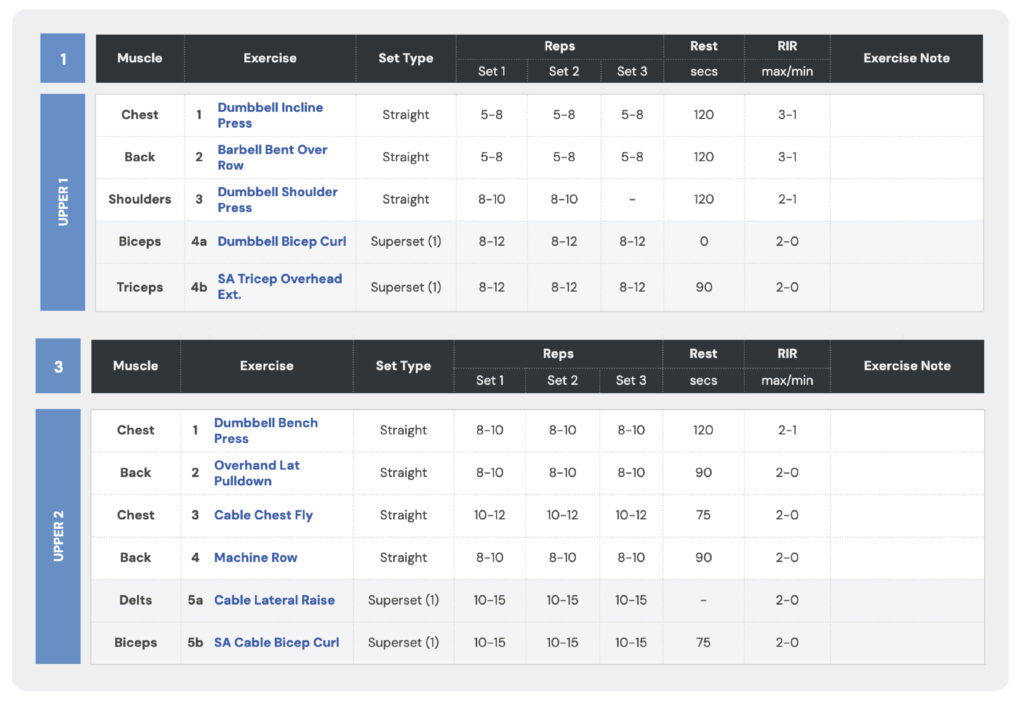1024x705 pixels.
Task: Open the Dumbbell Bicep Curl link
Action: pyautogui.click(x=282, y=241)
